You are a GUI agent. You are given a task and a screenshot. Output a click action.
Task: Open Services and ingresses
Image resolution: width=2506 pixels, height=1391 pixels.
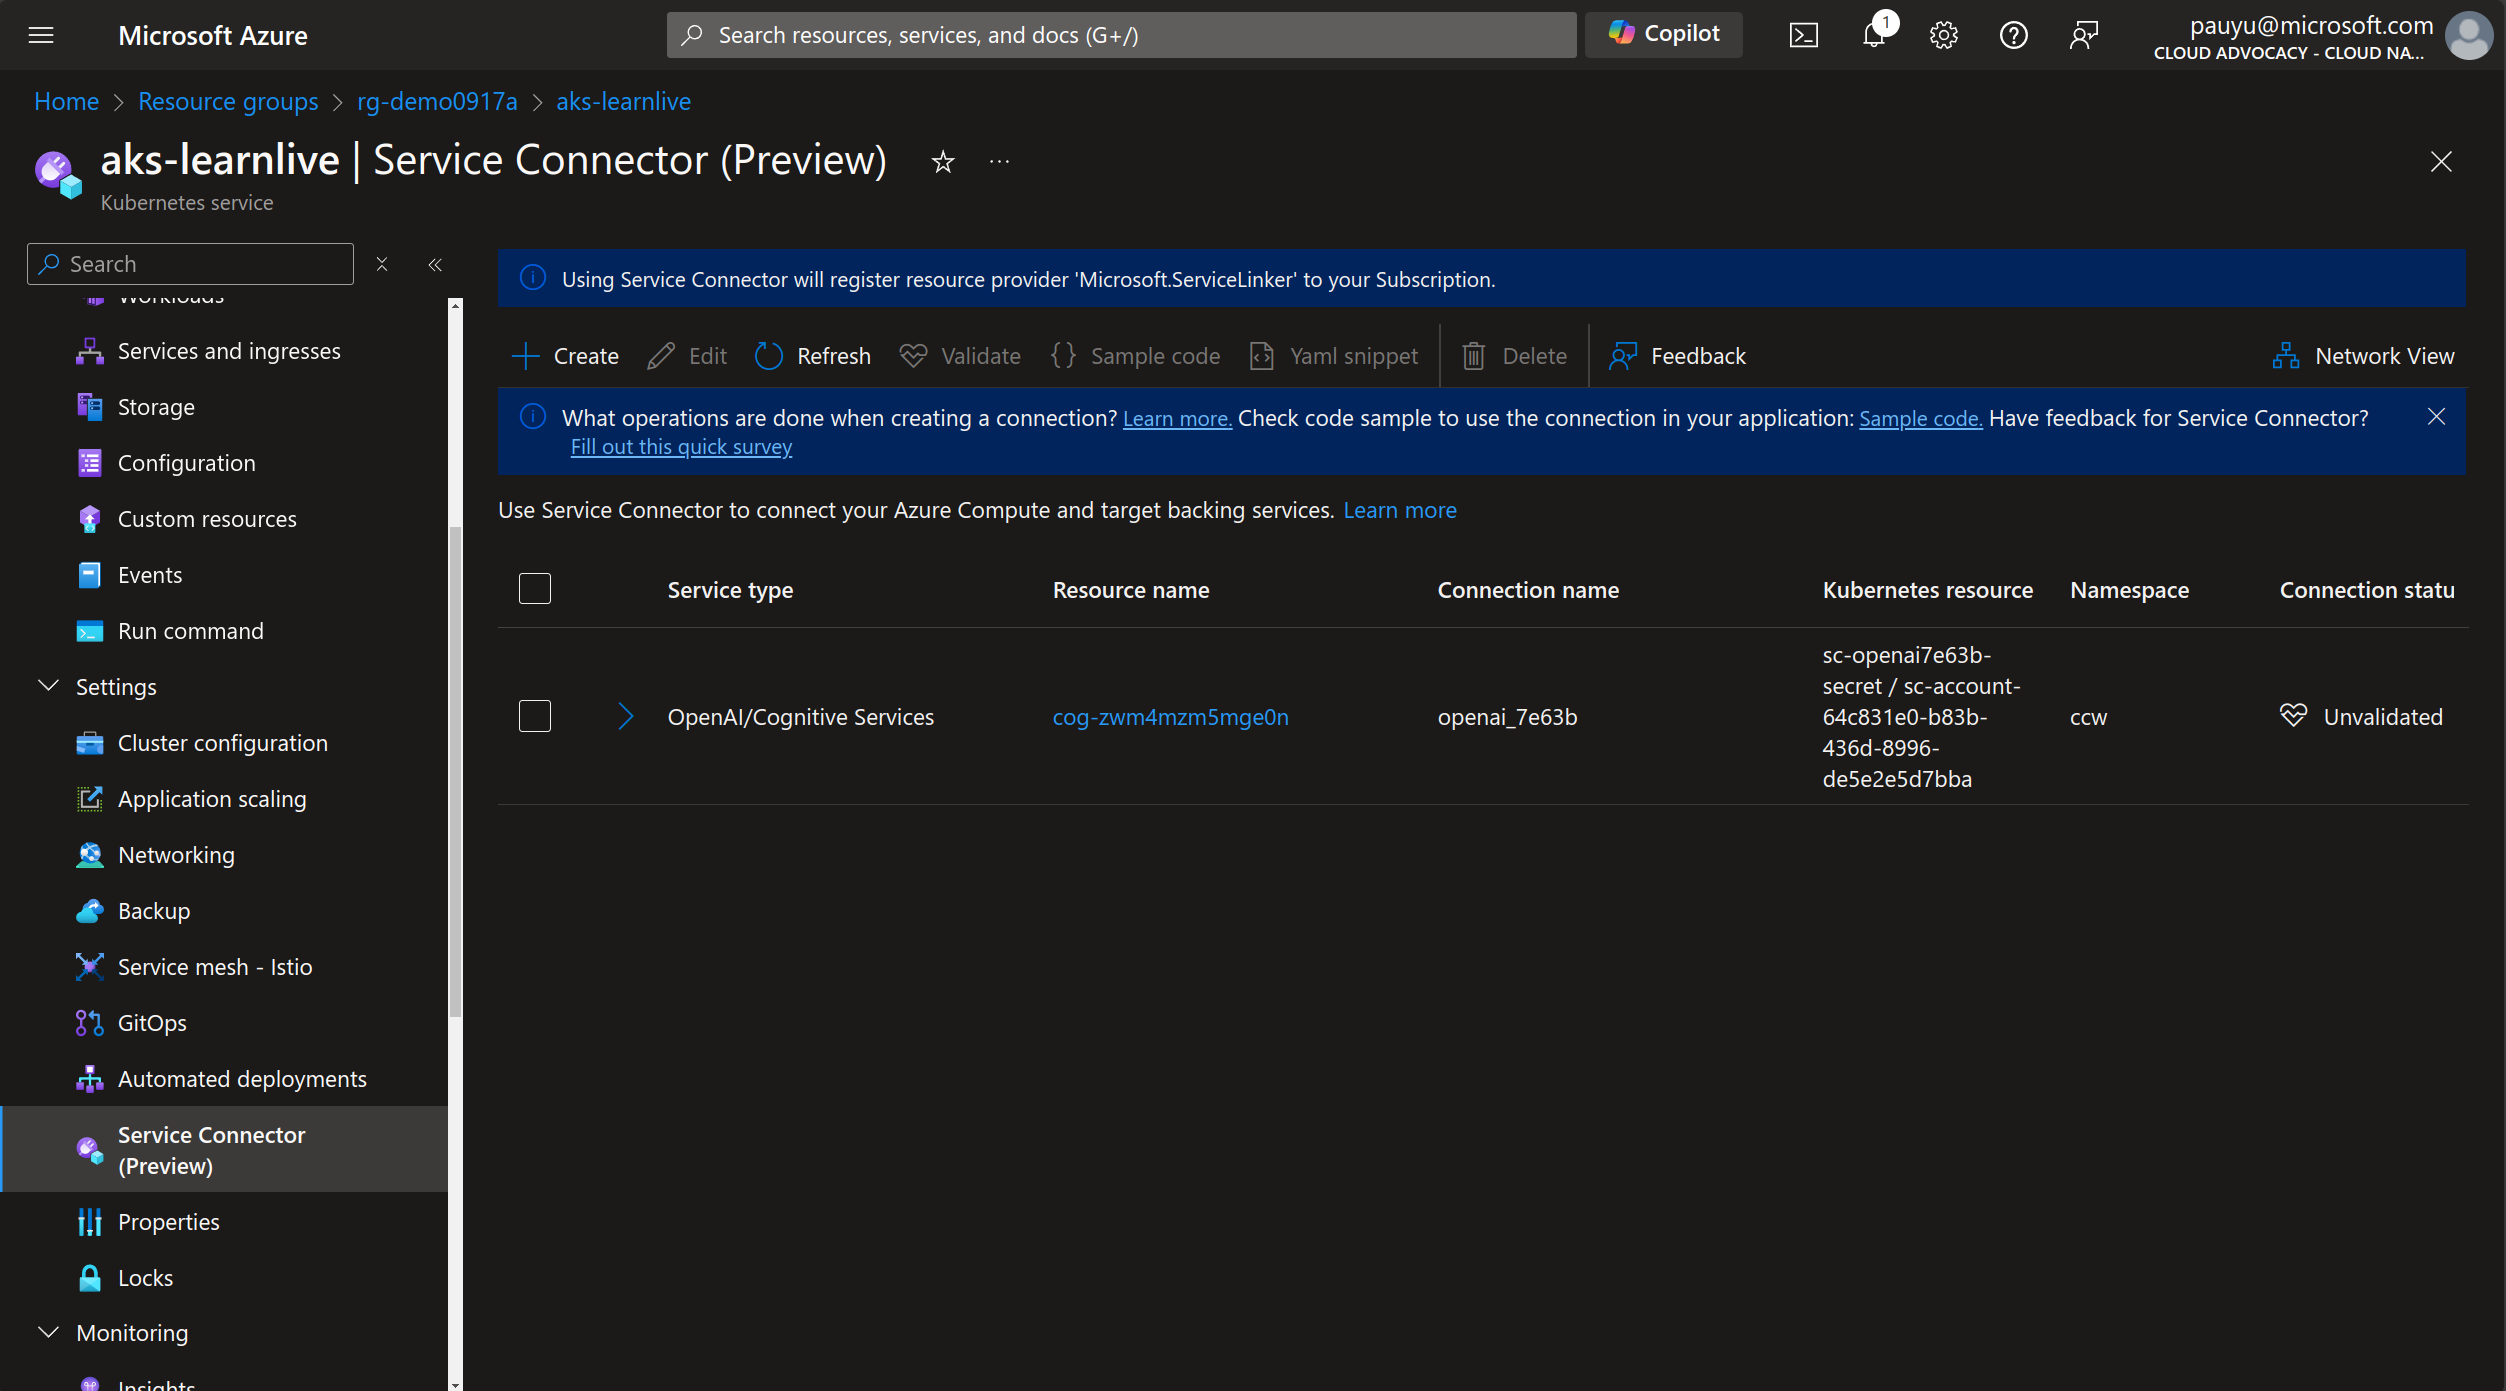[229, 351]
